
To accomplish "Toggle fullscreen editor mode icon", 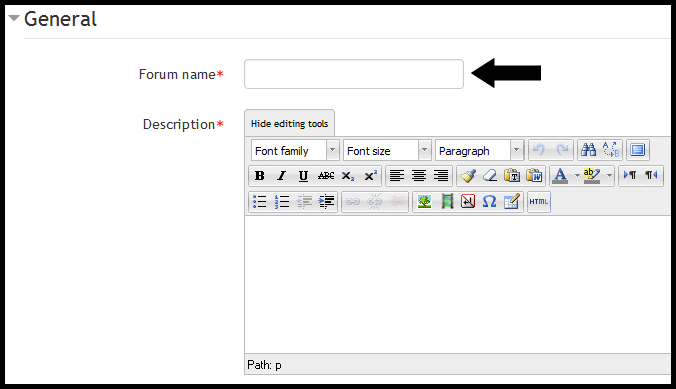I will point(638,150).
